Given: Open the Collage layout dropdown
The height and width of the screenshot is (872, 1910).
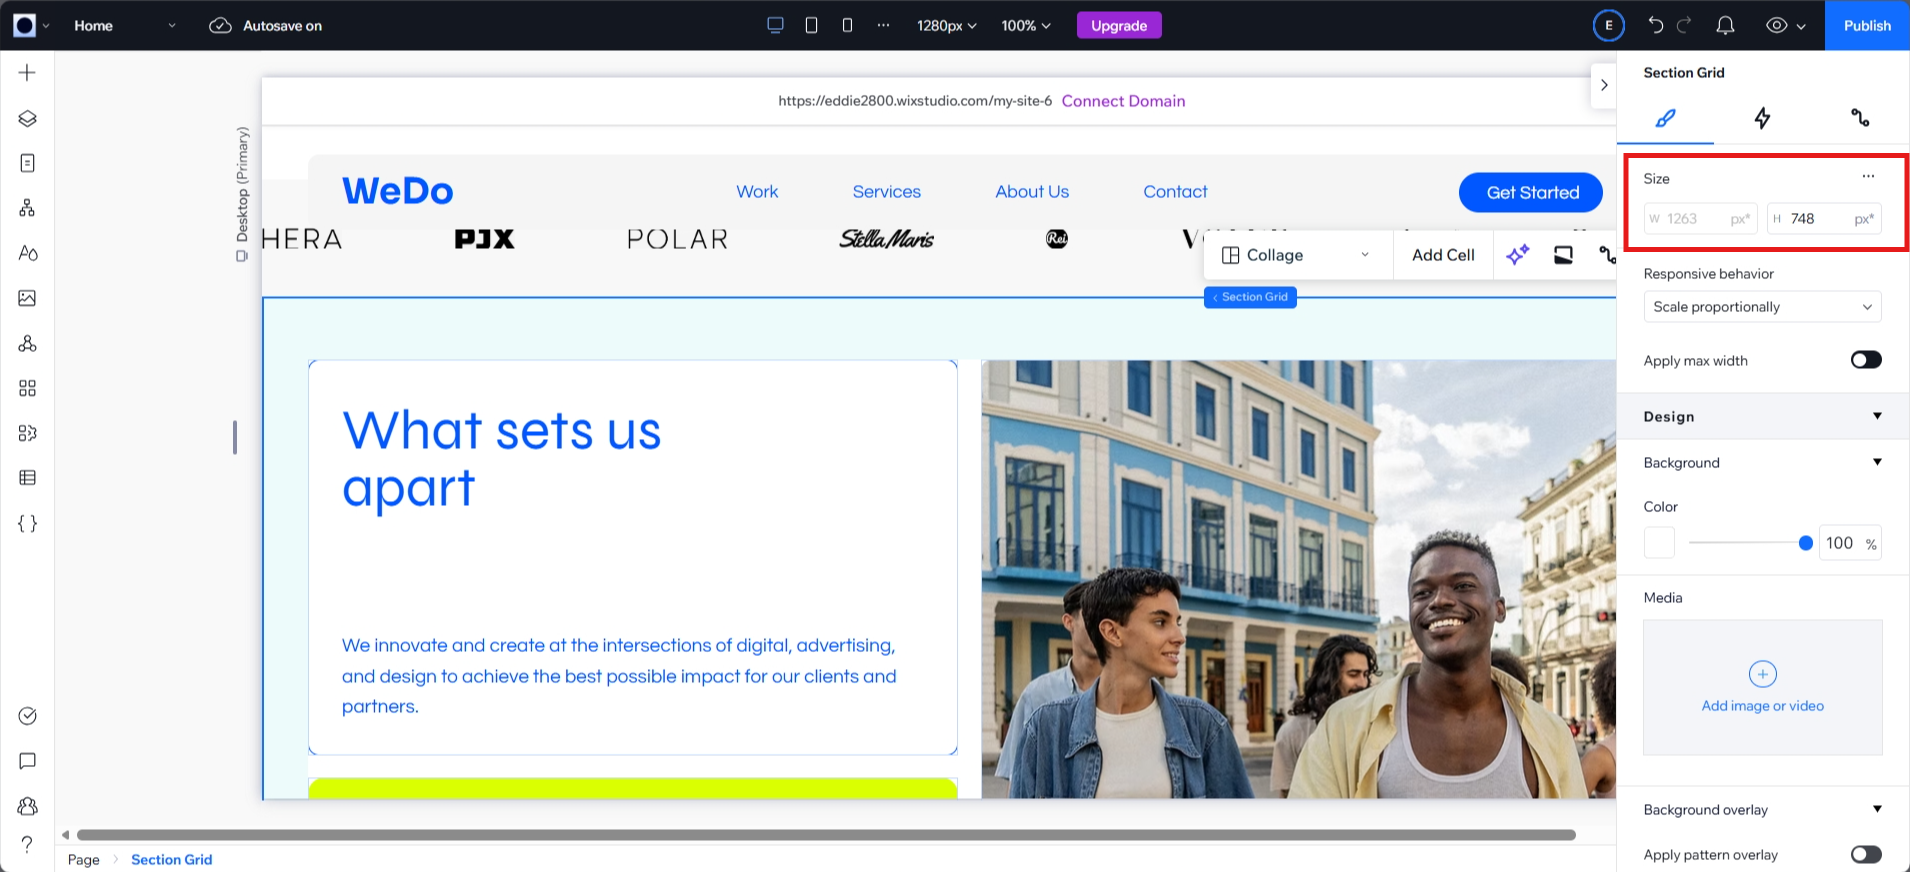Looking at the screenshot, I should click(x=1295, y=255).
